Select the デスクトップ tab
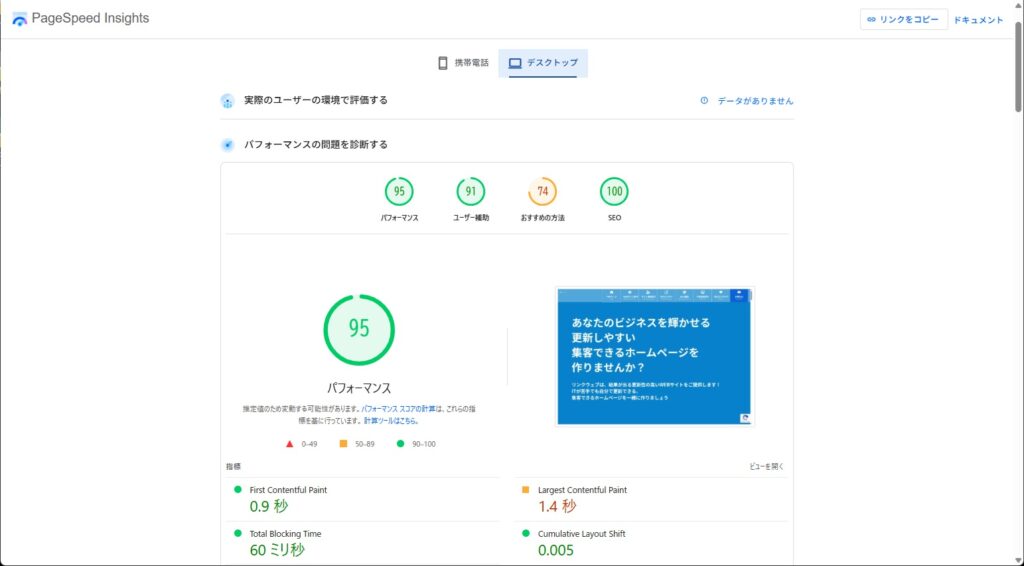1024x566 pixels. (543, 63)
